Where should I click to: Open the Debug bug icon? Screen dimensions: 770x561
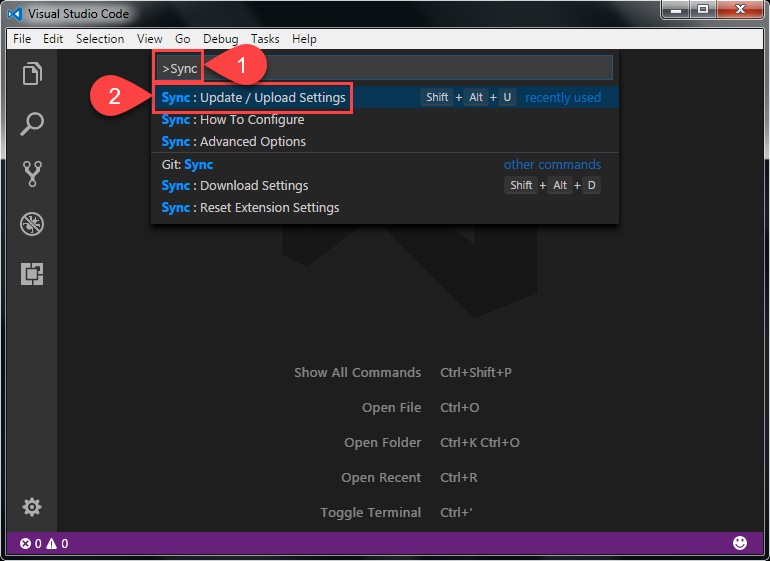coord(32,224)
